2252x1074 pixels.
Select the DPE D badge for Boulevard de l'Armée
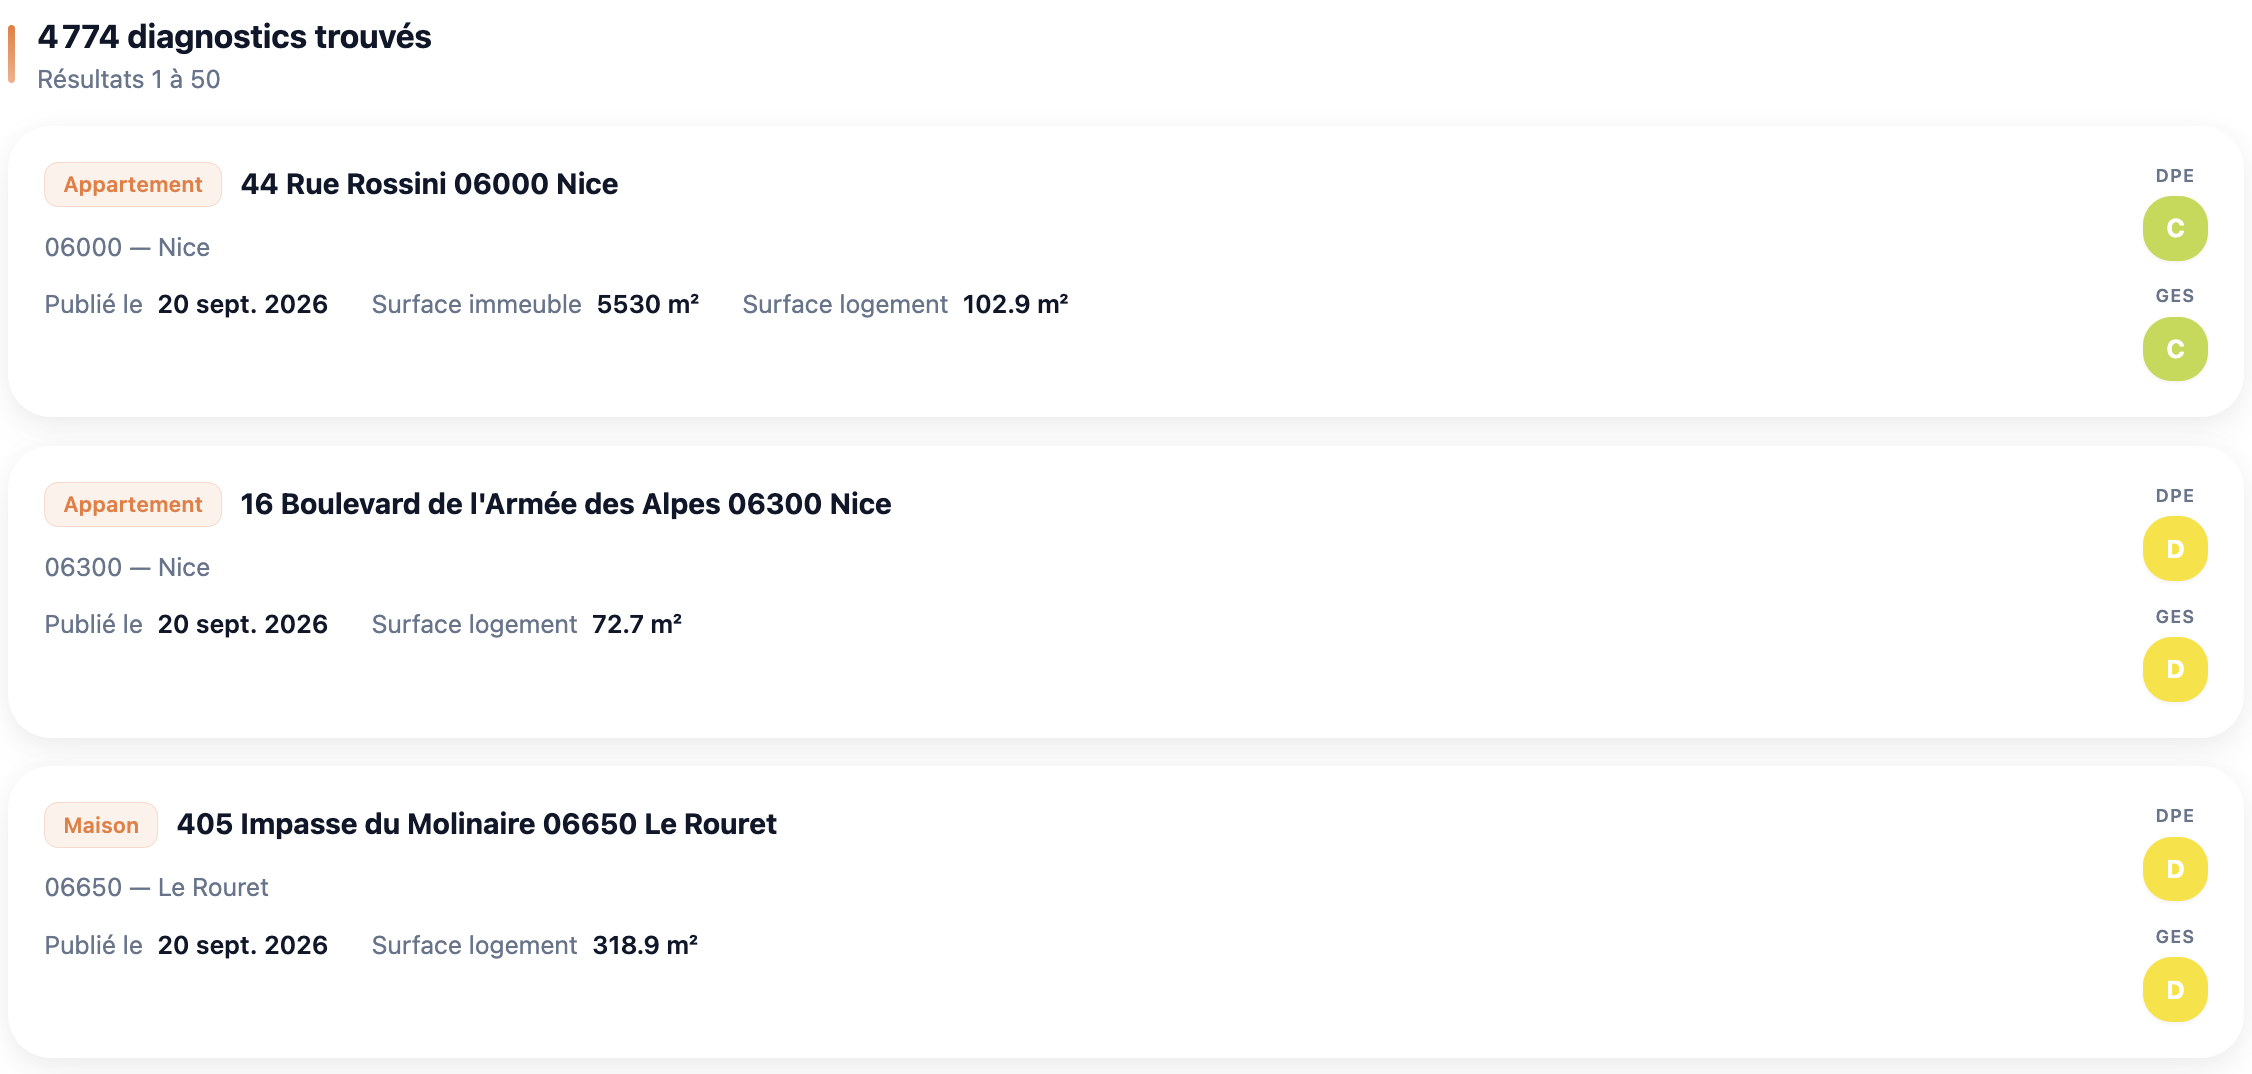(x=2175, y=549)
